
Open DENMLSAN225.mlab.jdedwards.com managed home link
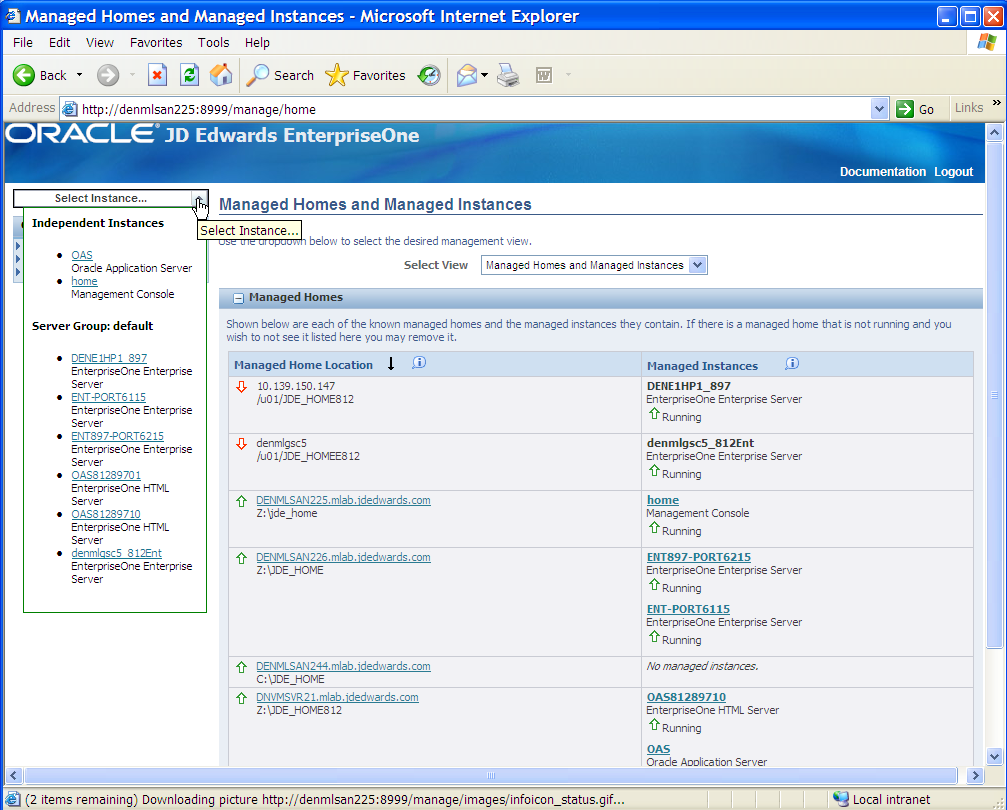(x=343, y=500)
